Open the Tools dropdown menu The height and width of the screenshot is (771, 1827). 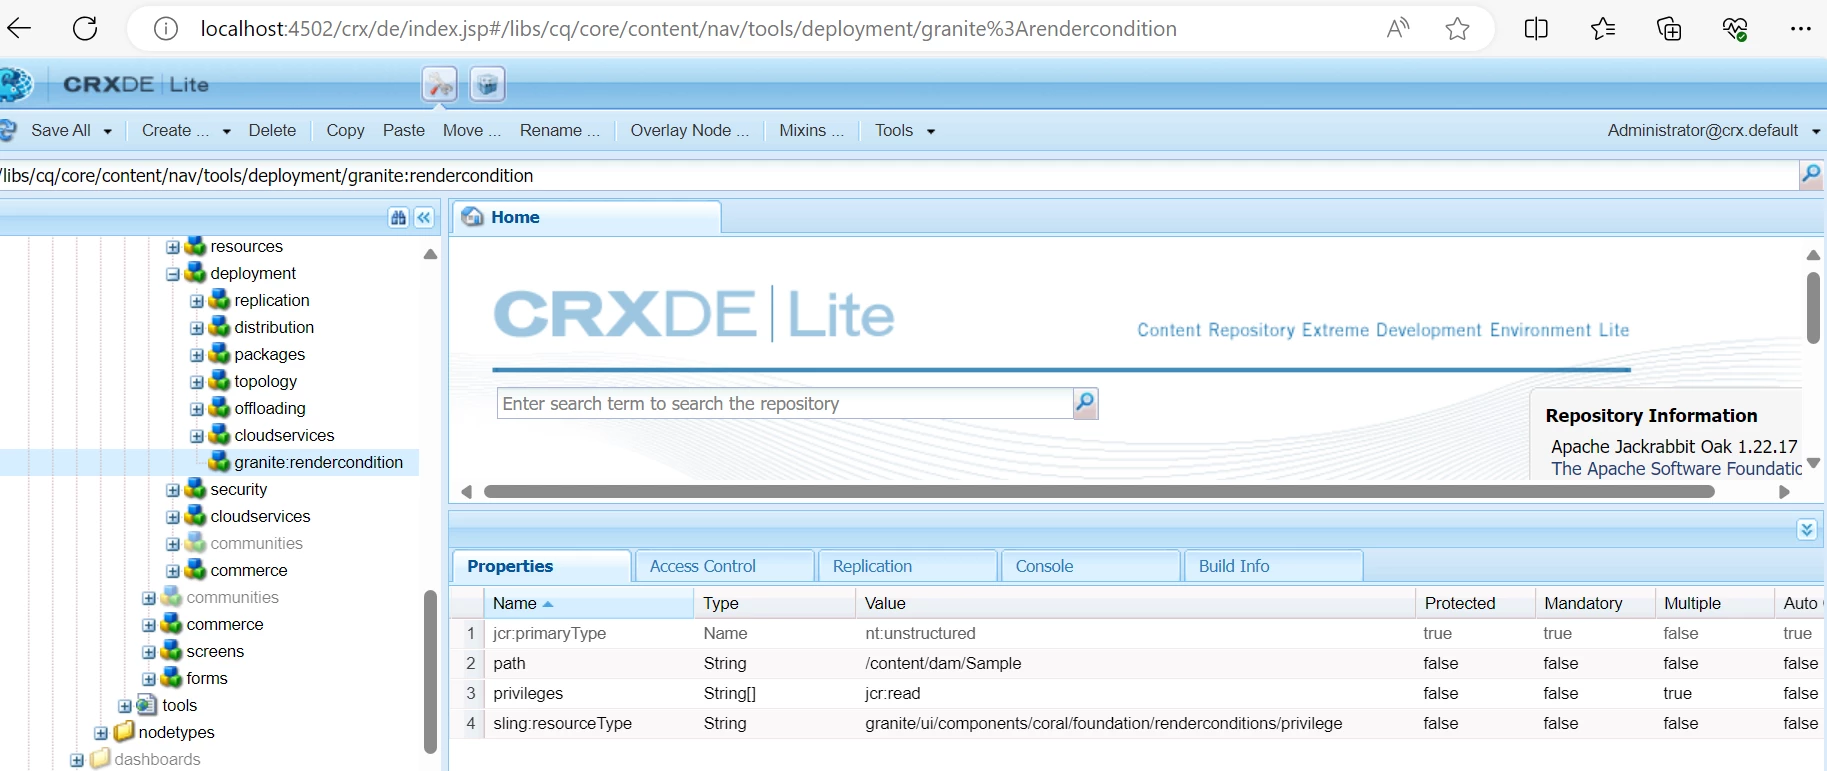pos(905,130)
